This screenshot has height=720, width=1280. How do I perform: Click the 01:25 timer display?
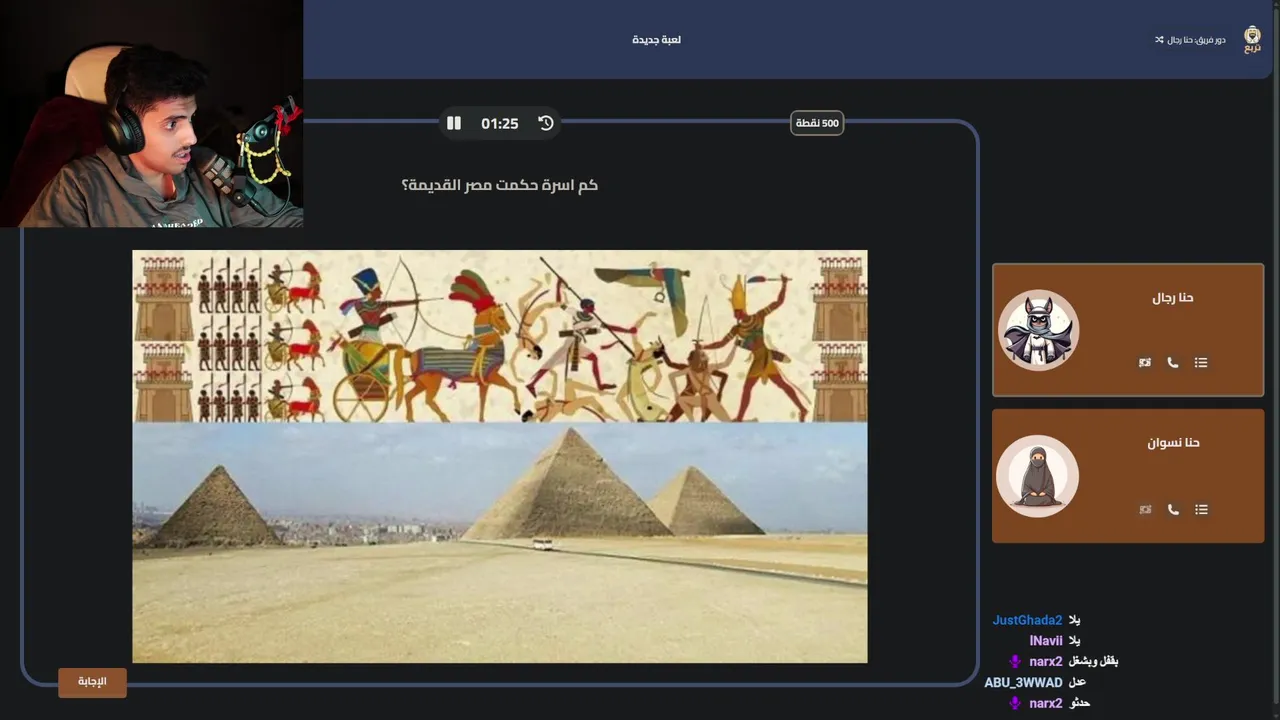500,123
